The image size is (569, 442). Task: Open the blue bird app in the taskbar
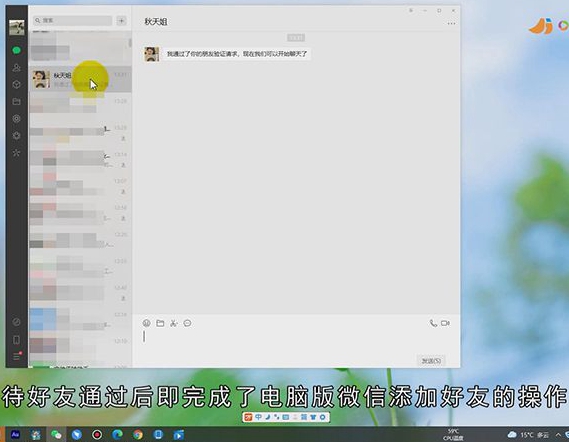click(x=77, y=434)
